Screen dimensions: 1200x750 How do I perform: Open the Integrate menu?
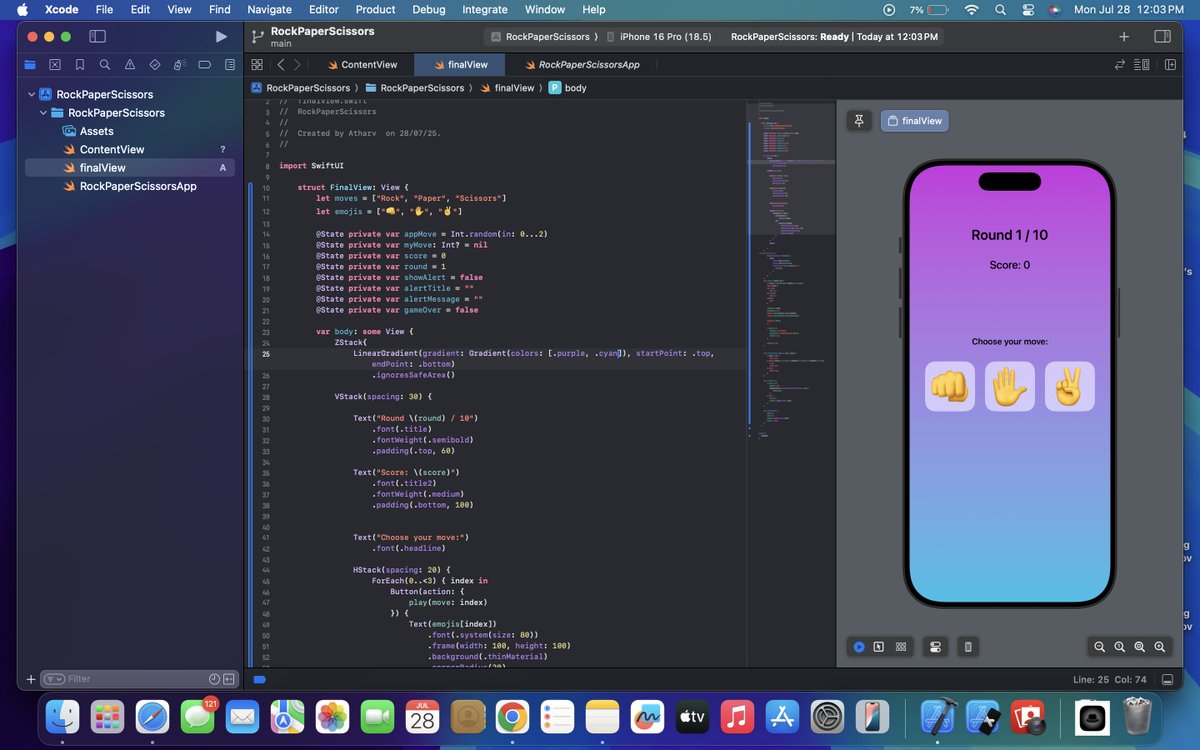pyautogui.click(x=485, y=10)
